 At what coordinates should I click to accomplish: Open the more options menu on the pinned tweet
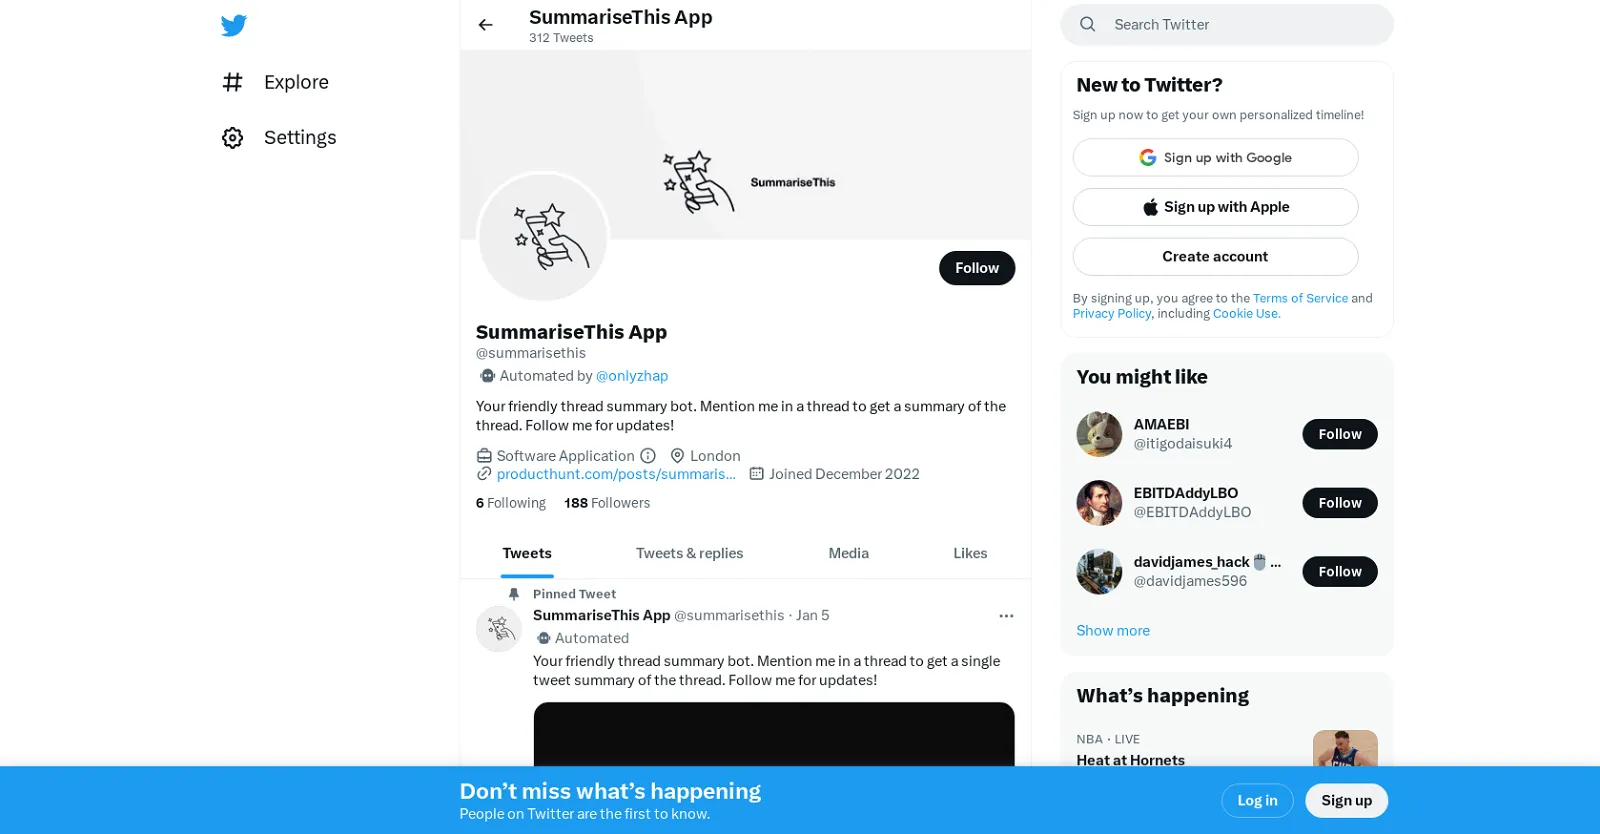pos(1006,615)
